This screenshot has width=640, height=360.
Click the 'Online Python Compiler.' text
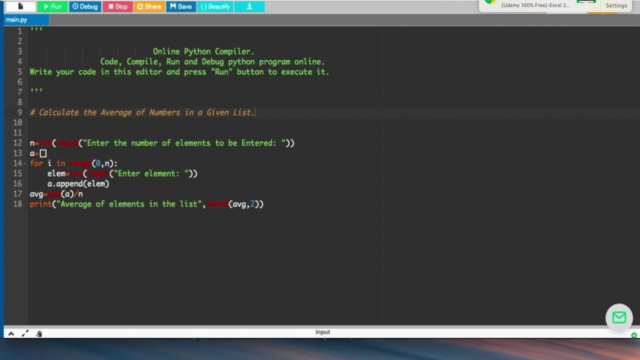click(203, 51)
